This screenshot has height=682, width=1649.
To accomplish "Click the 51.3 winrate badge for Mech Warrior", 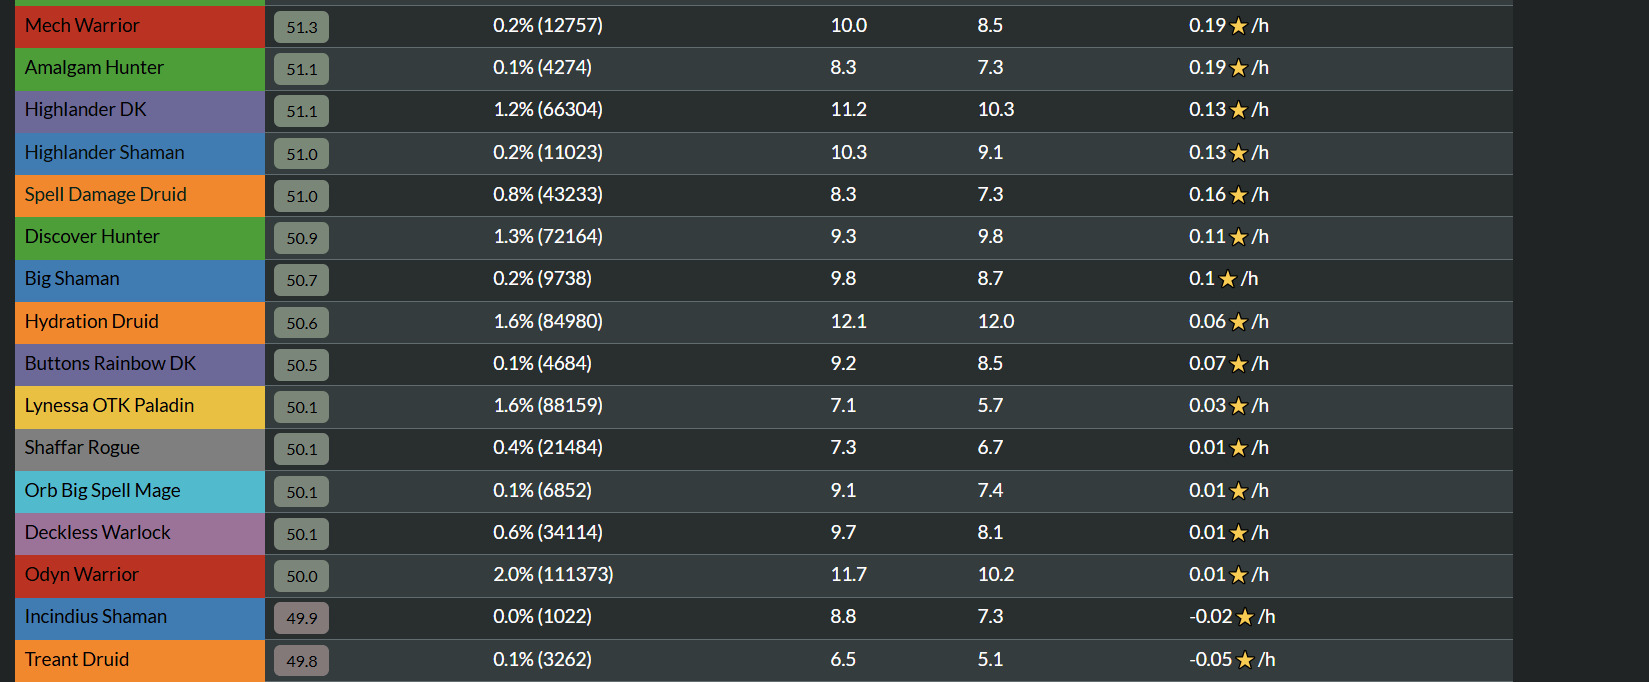I will tap(302, 27).
